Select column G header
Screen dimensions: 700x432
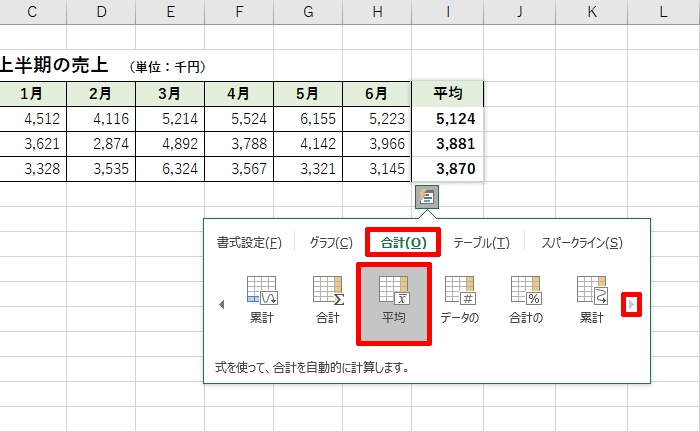point(308,12)
